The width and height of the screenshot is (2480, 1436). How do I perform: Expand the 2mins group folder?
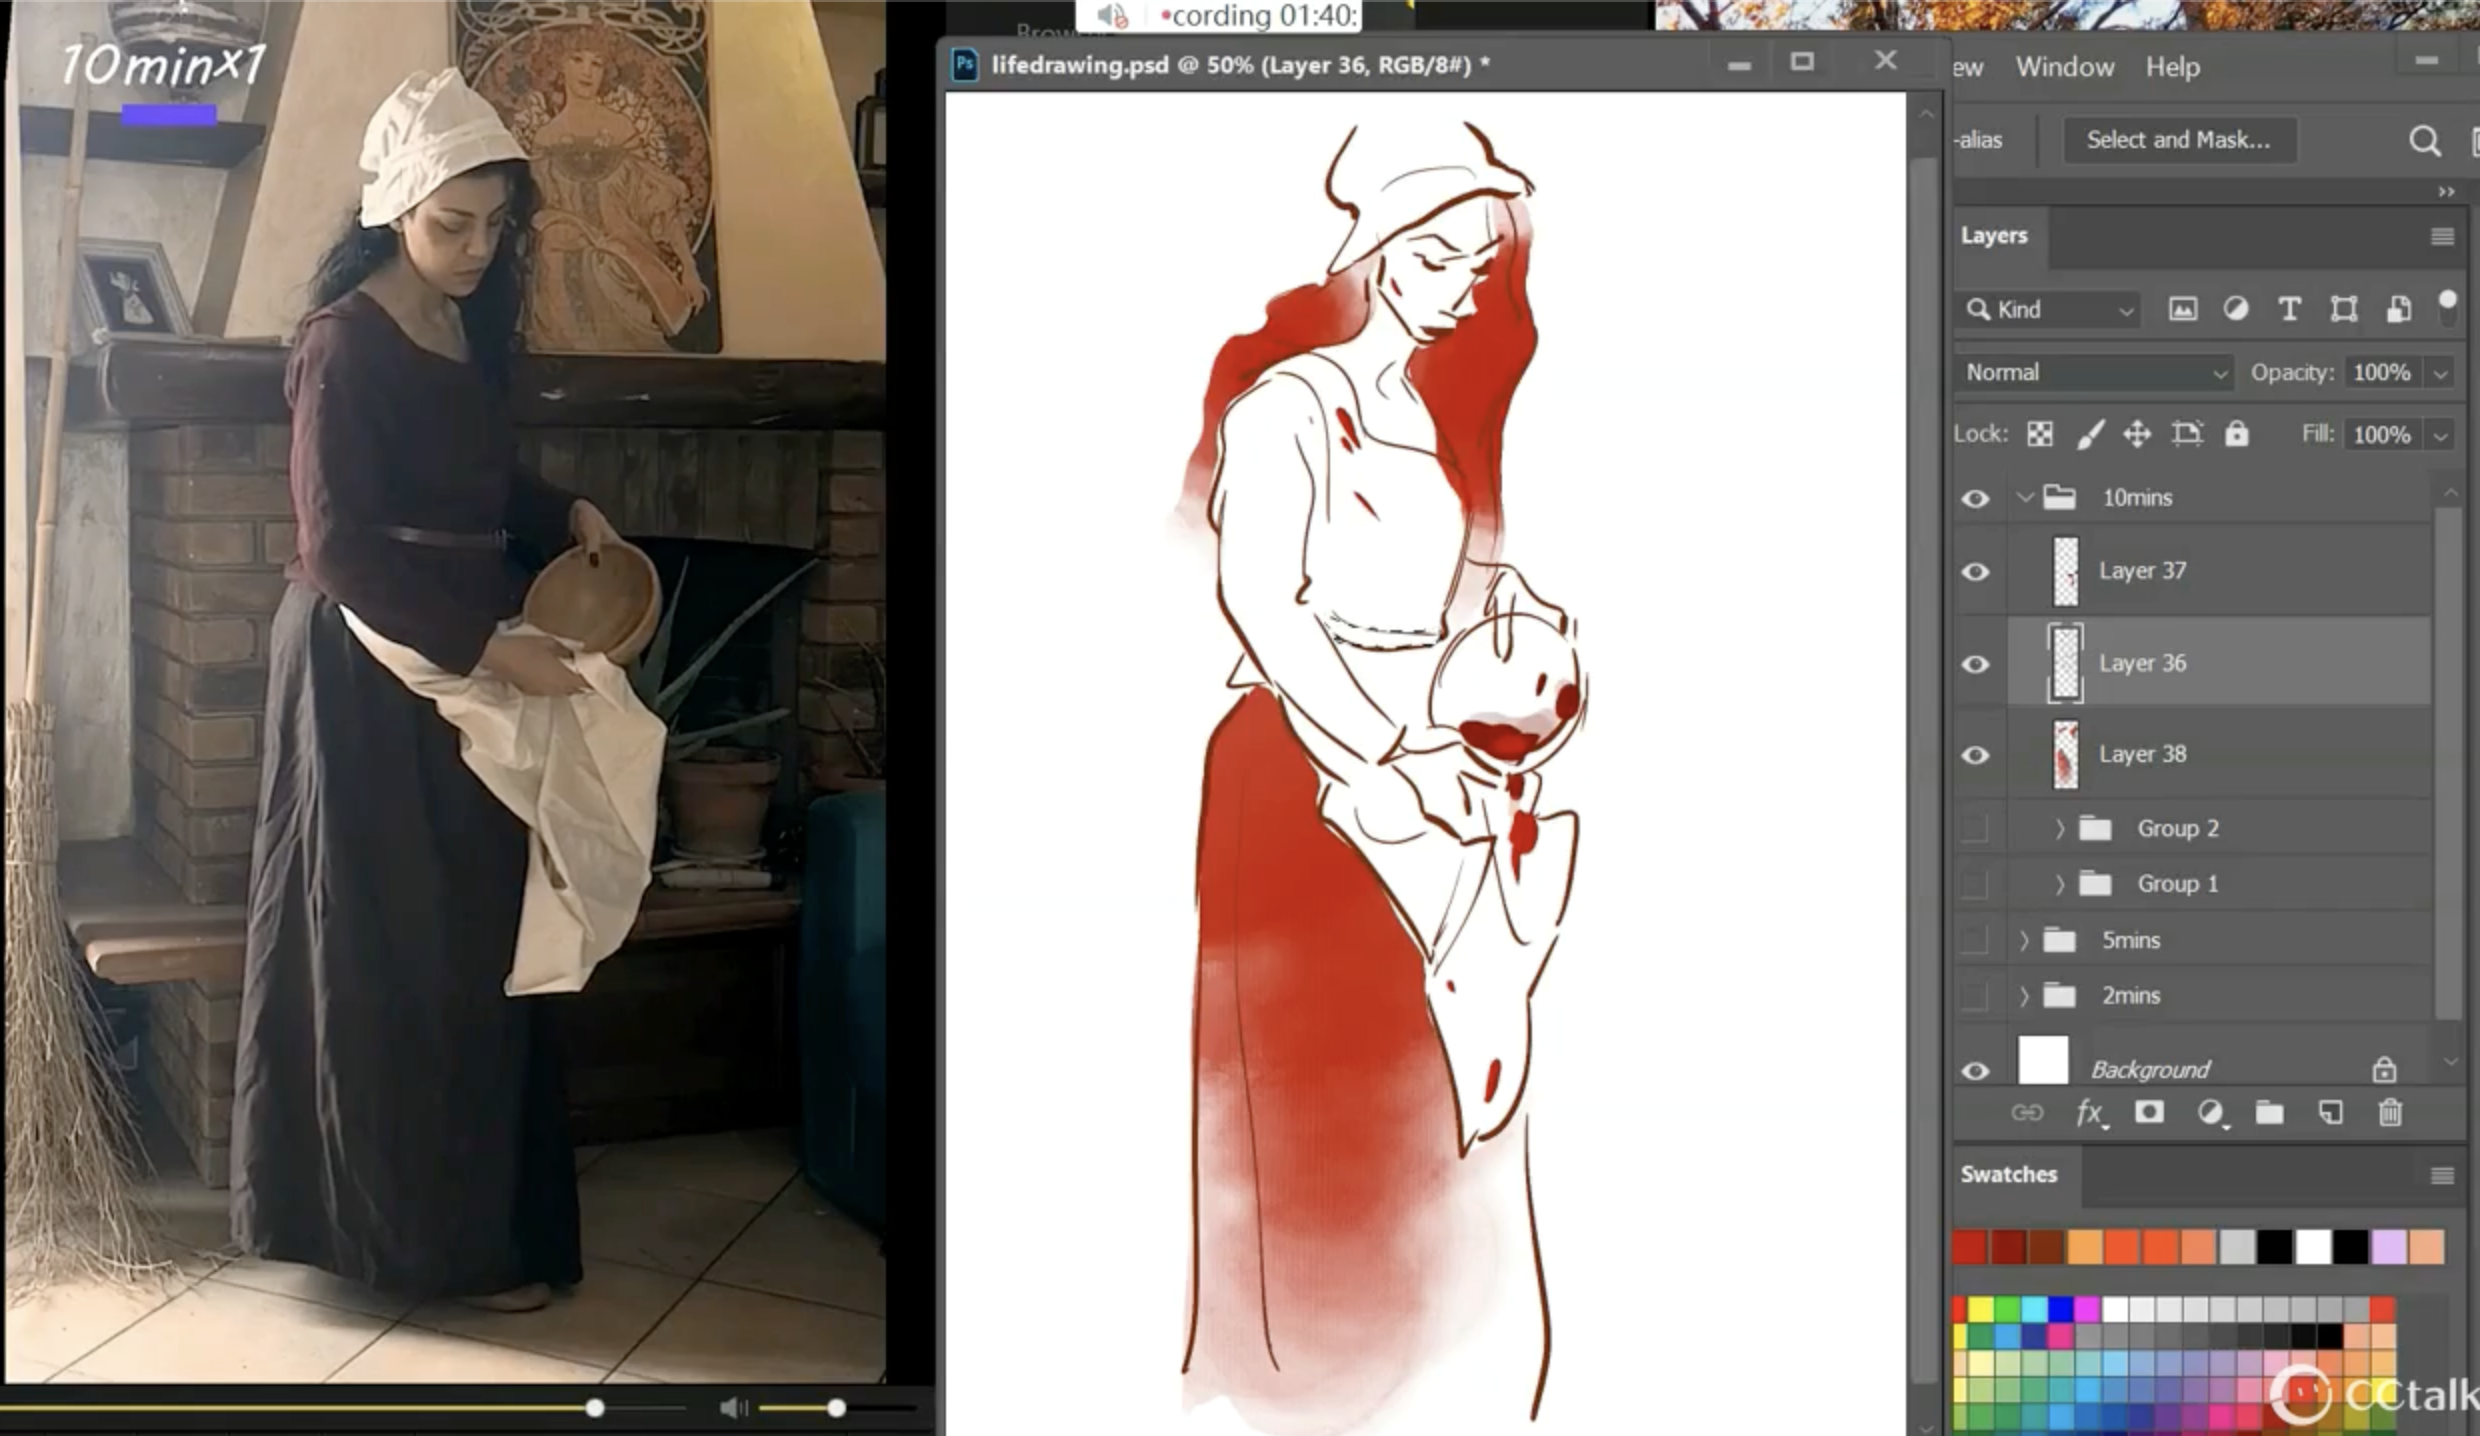(2024, 996)
